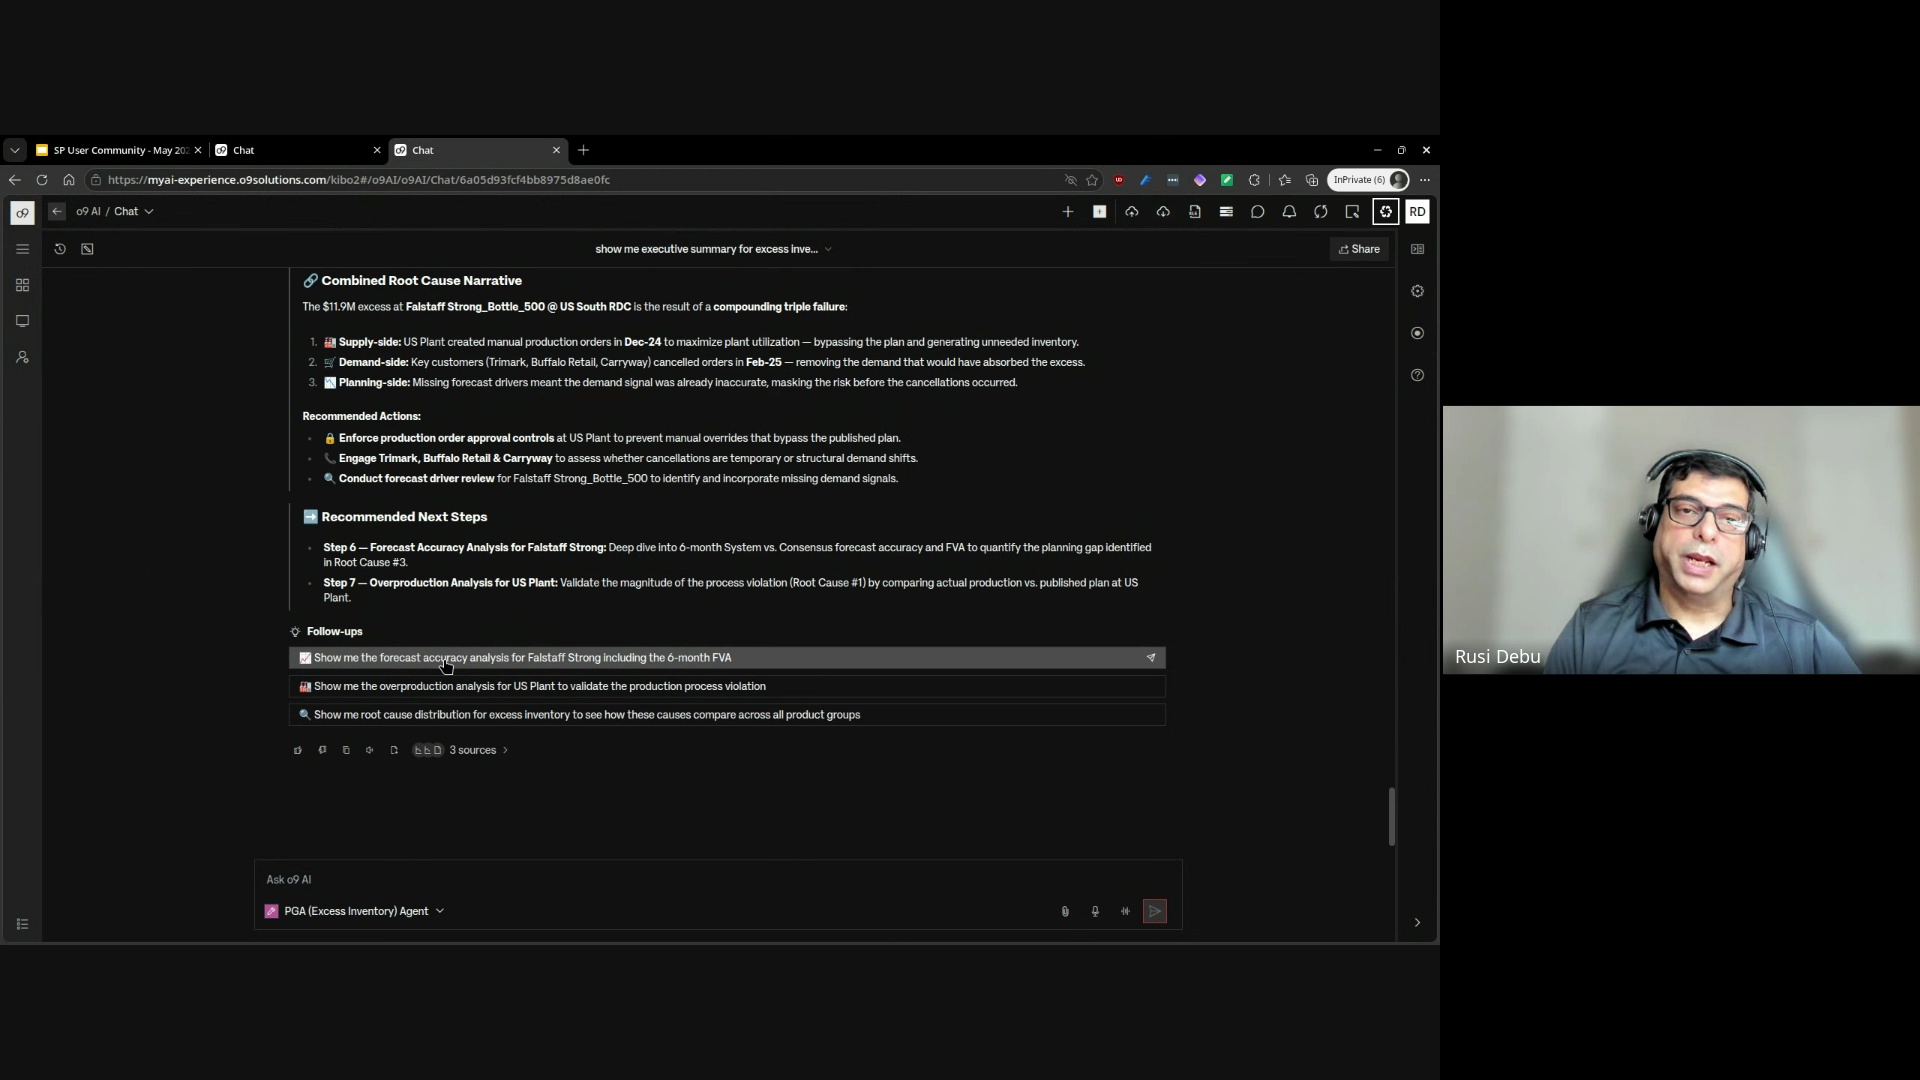
Task: Switch to the first Chat browser tab
Action: coord(297,150)
